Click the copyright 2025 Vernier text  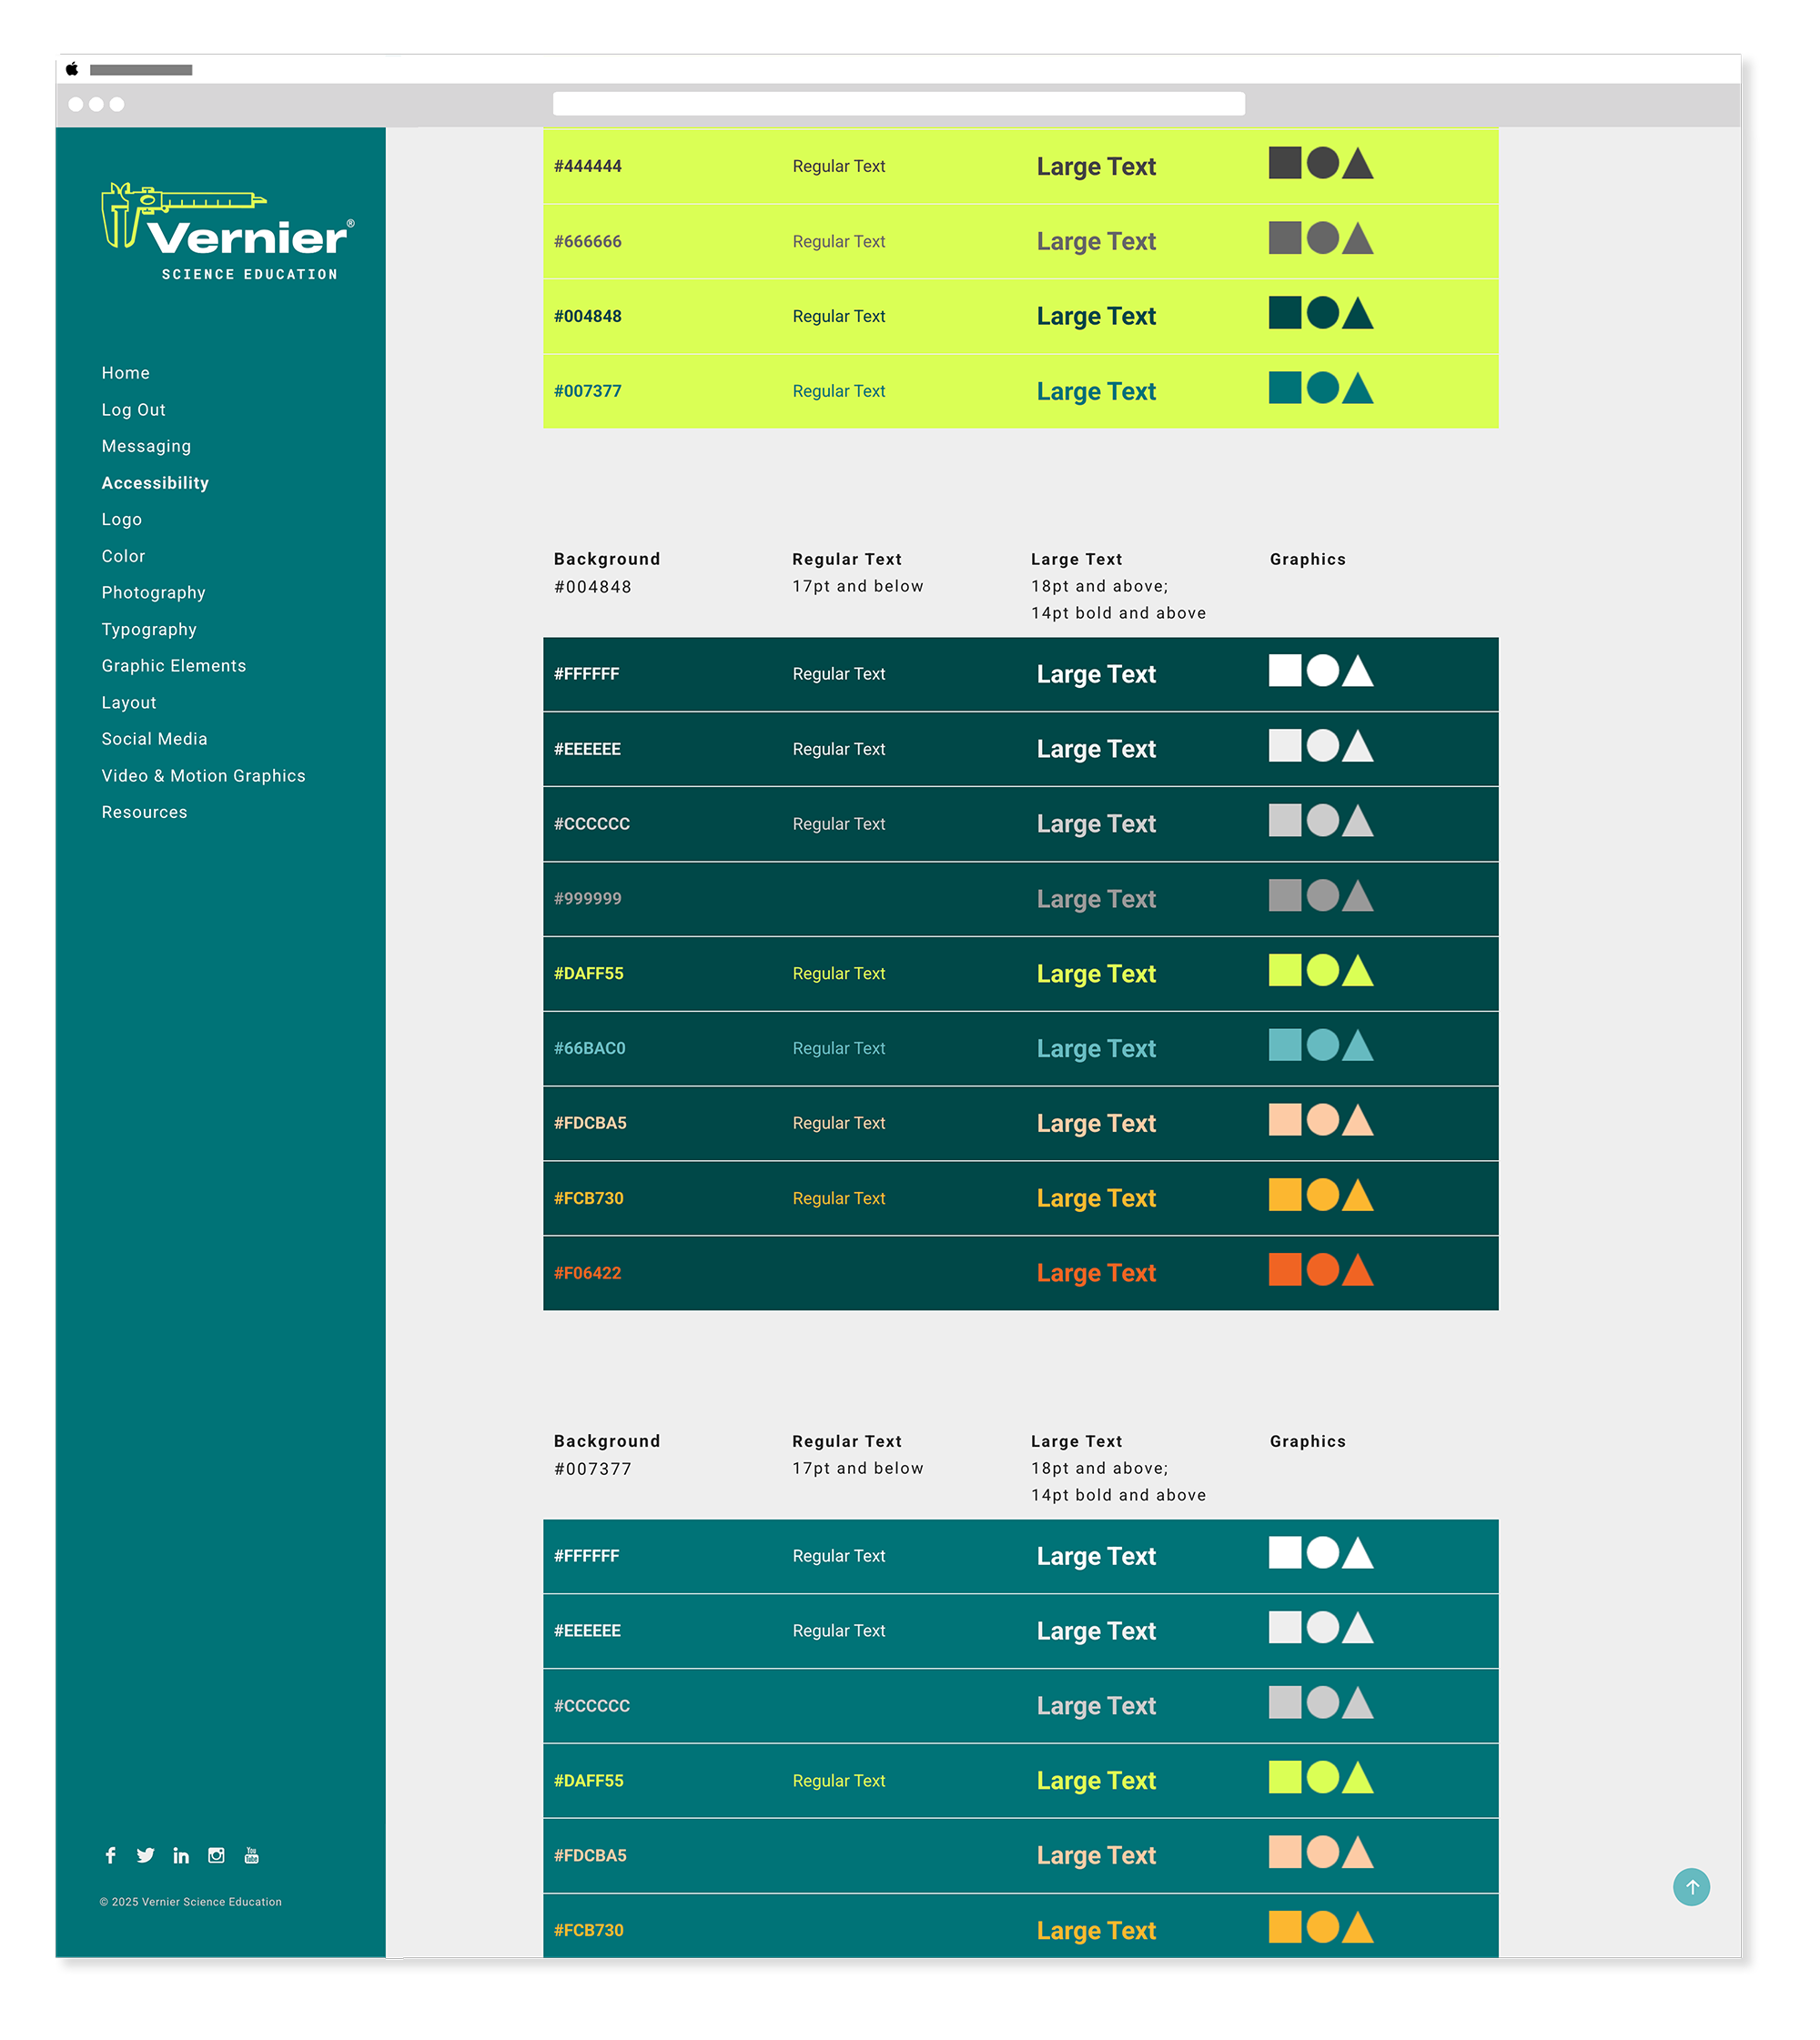coord(191,1902)
